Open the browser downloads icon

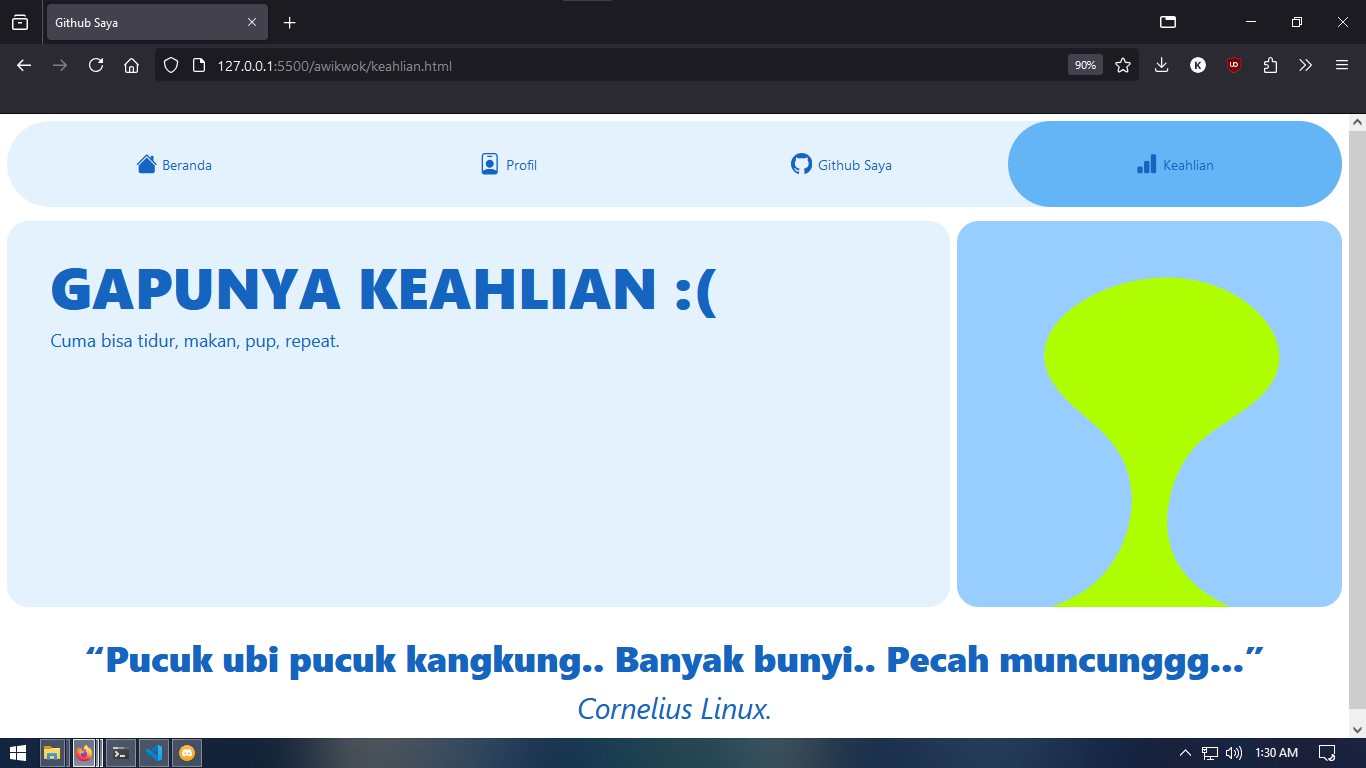(1161, 65)
